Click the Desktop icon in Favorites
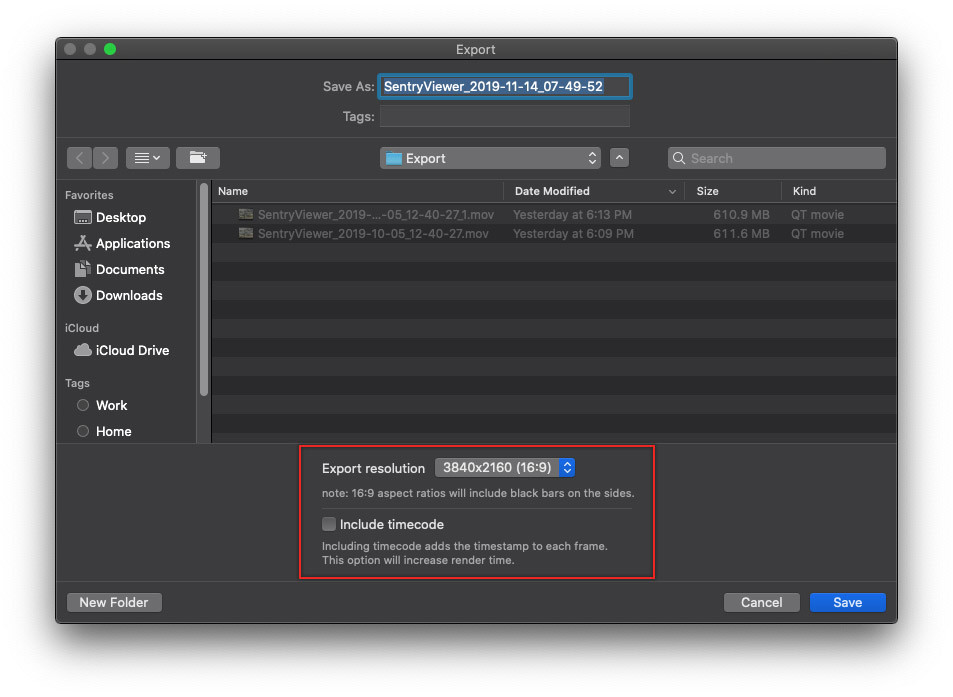This screenshot has width=953, height=697. coord(83,218)
